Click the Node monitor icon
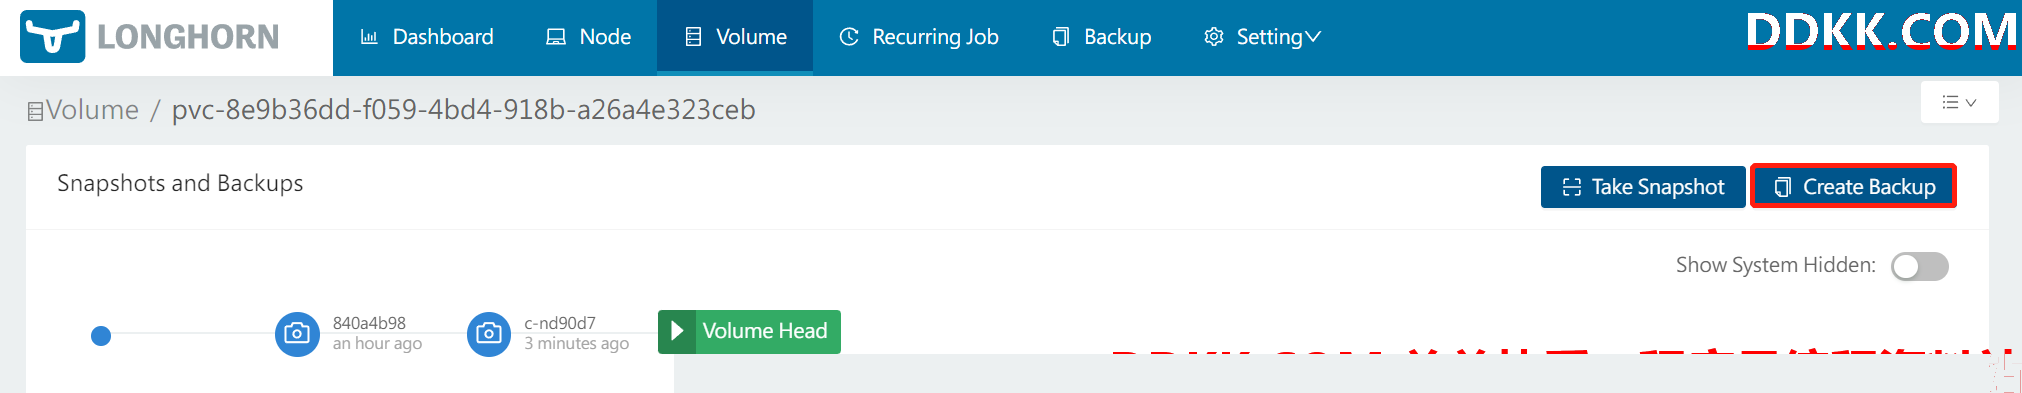Screen dimensions: 2022x393 (556, 37)
